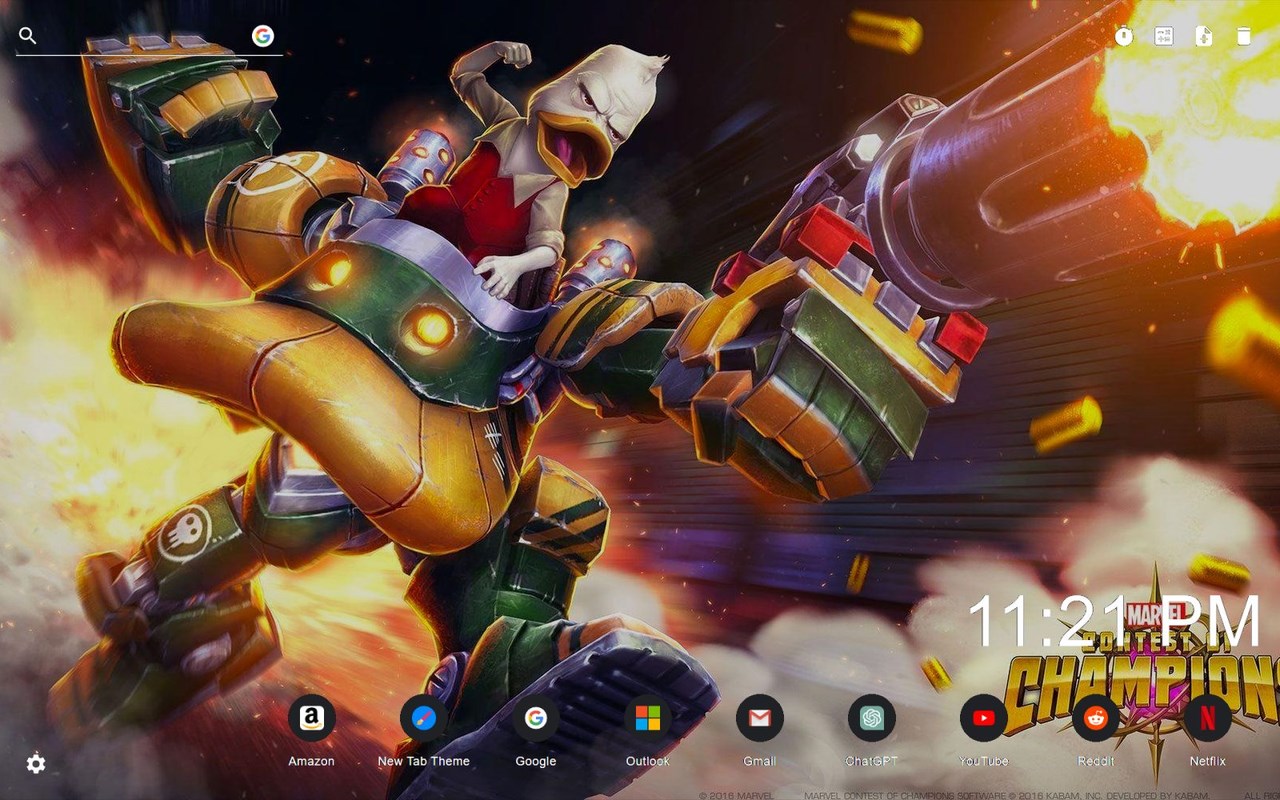Image resolution: width=1280 pixels, height=800 pixels.
Task: Open the ChatGPT shortcut icon
Action: pyautogui.click(x=872, y=718)
